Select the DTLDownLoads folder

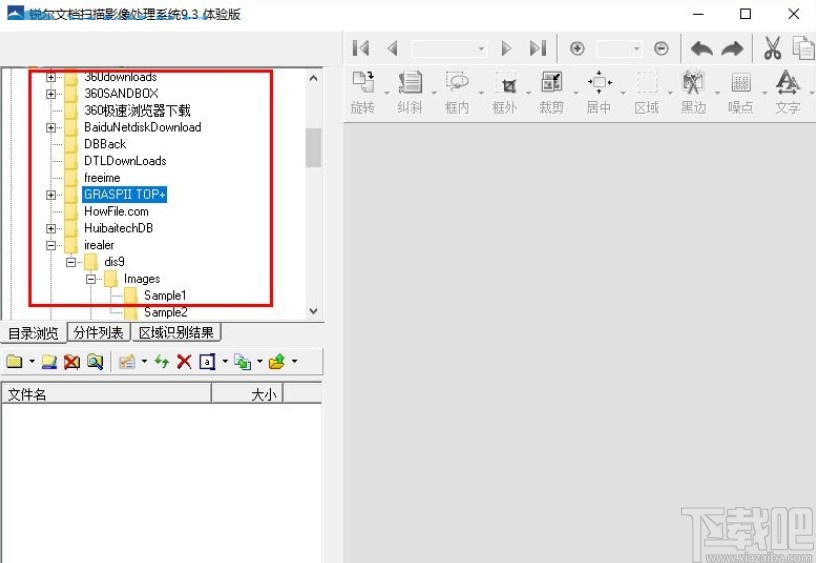pos(125,161)
